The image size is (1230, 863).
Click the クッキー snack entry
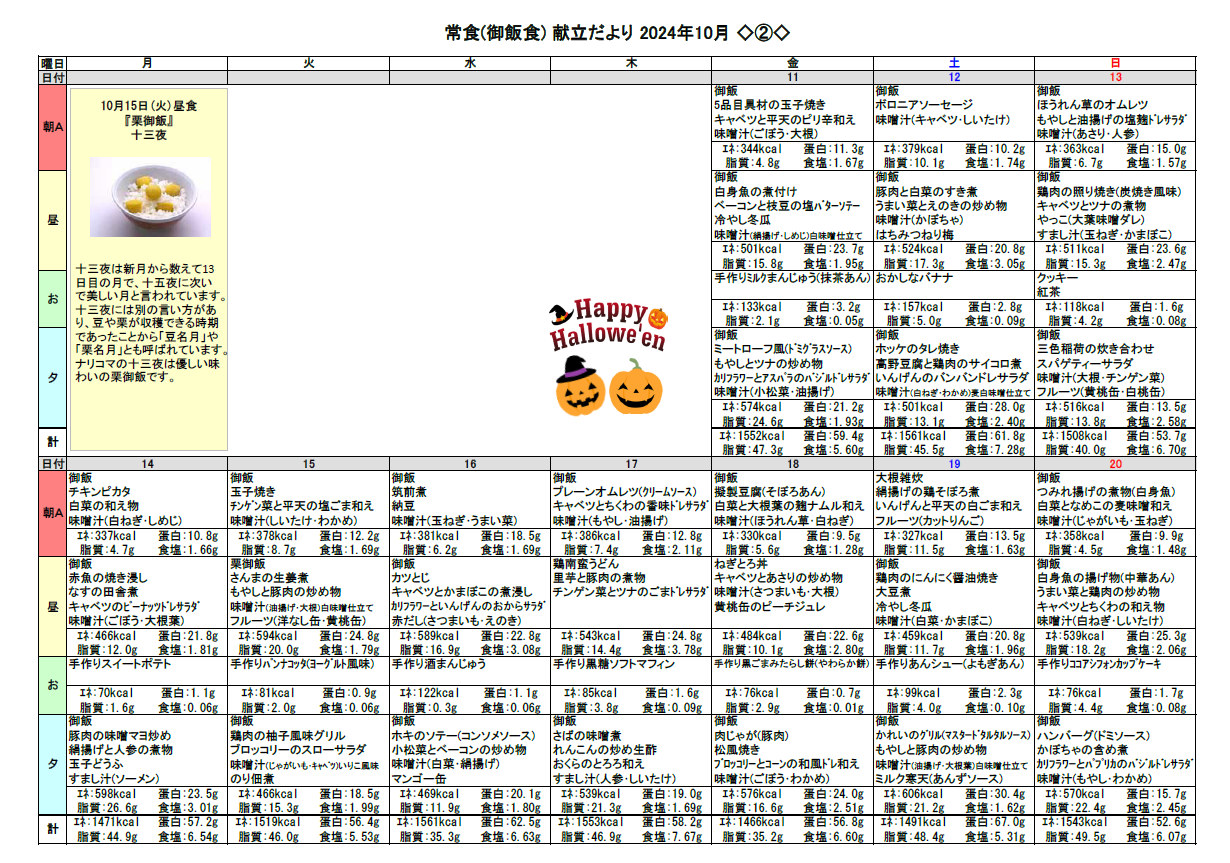pos(1058,277)
